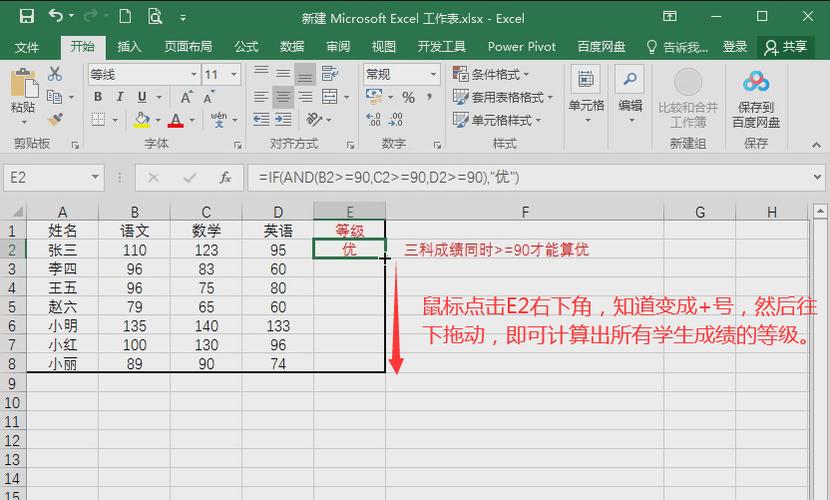The height and width of the screenshot is (500, 830).
Task: Open 套用表格格式 table format menu
Action: coord(503,97)
